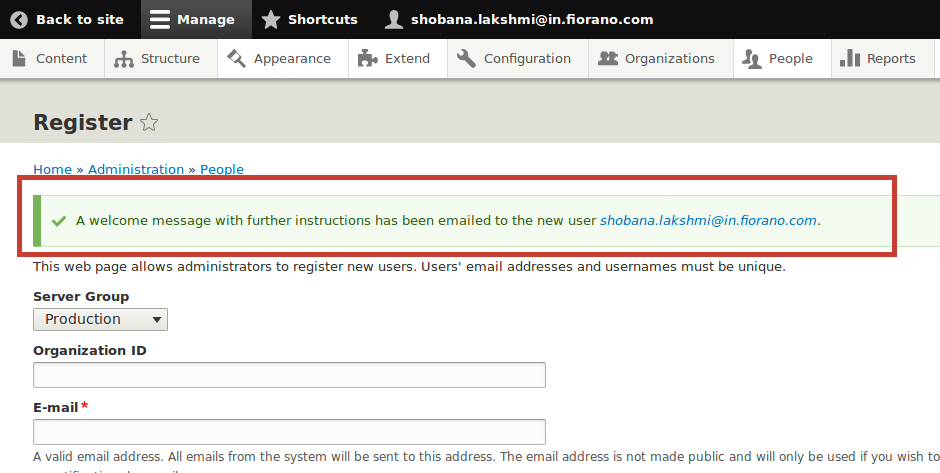Follow the Home breadcrumb link
Image resolution: width=940 pixels, height=473 pixels.
[52, 169]
